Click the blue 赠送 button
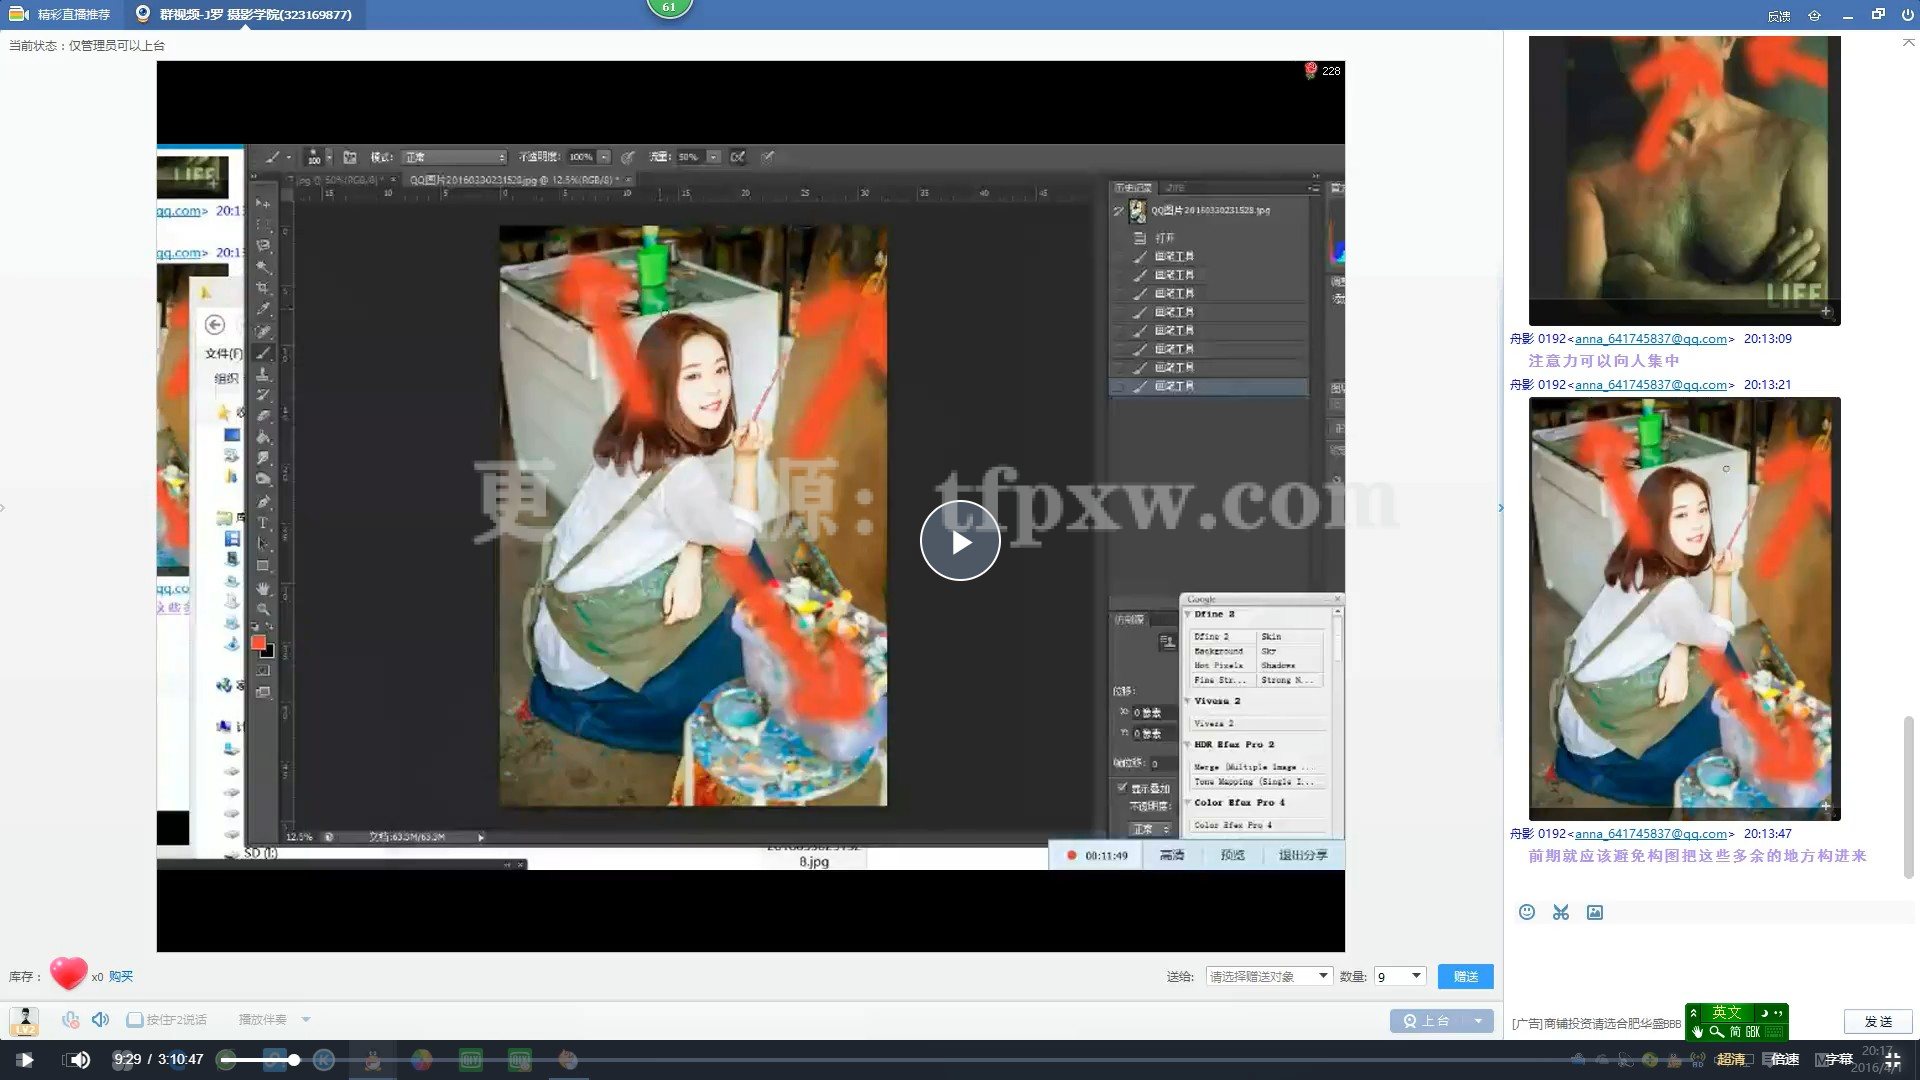This screenshot has width=1920, height=1080. tap(1465, 976)
